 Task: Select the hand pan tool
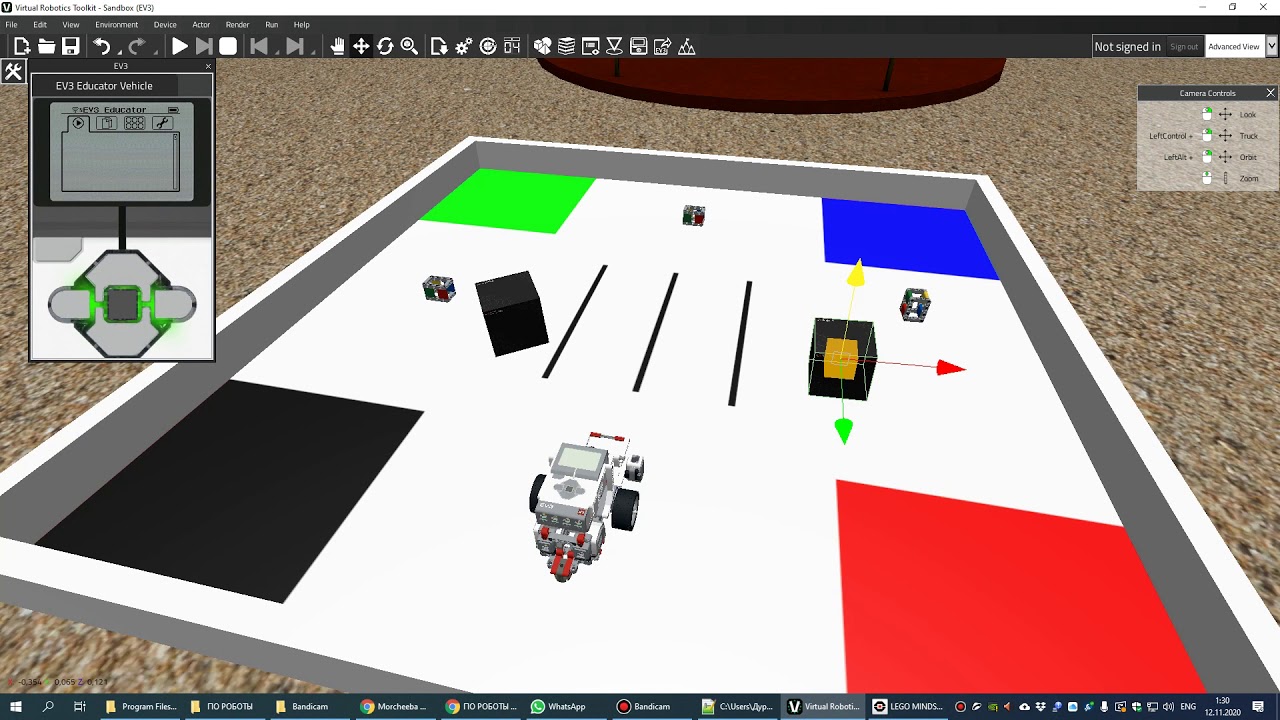coord(338,46)
